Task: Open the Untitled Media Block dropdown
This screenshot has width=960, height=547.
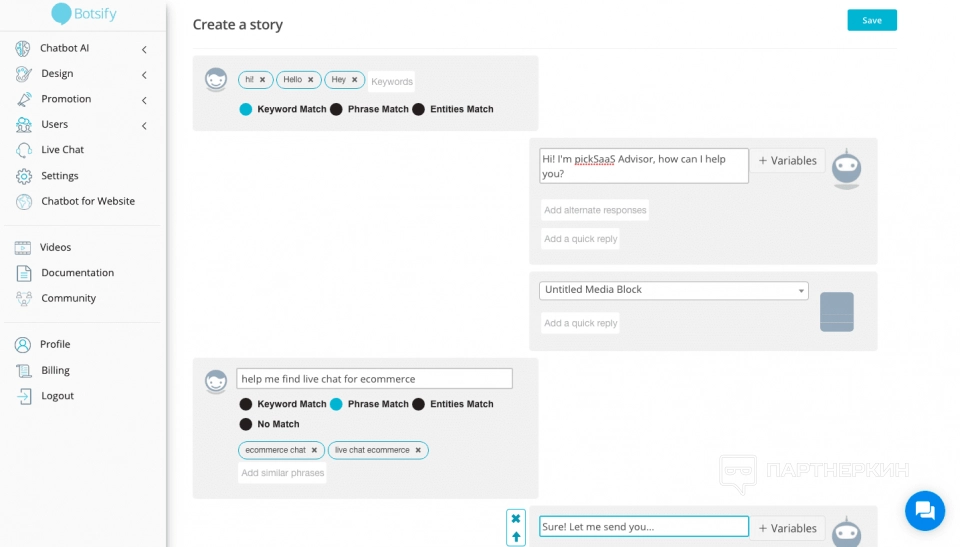Action: pyautogui.click(x=673, y=290)
